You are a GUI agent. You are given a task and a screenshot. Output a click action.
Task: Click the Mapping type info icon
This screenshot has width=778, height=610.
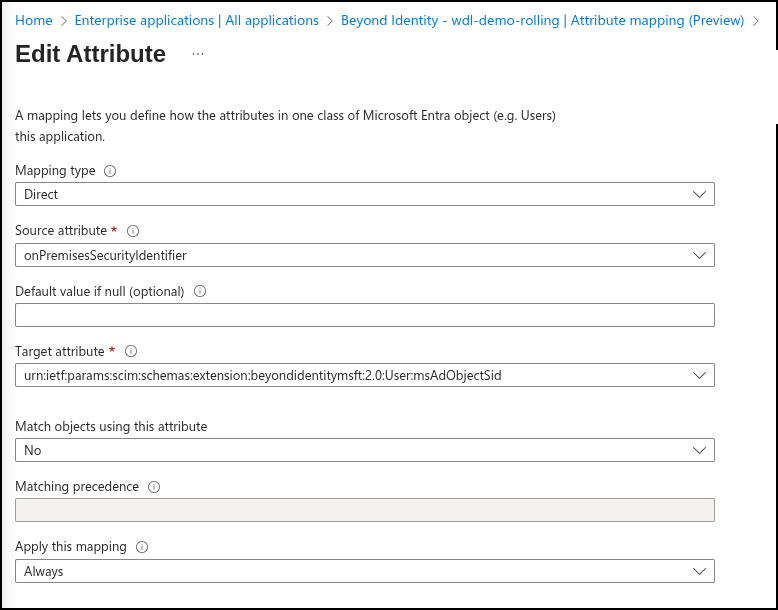[x=110, y=171]
